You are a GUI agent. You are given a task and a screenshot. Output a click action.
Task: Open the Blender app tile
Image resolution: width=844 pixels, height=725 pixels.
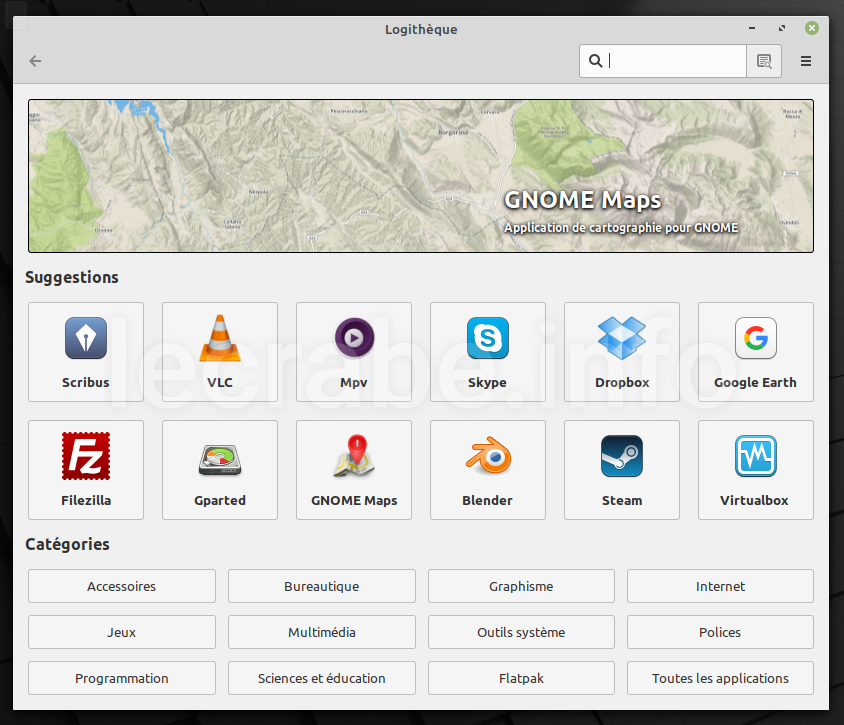pyautogui.click(x=488, y=470)
